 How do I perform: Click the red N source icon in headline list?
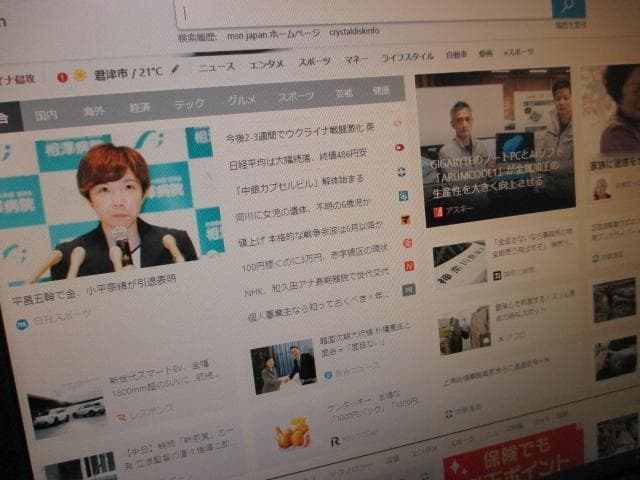coord(408,266)
